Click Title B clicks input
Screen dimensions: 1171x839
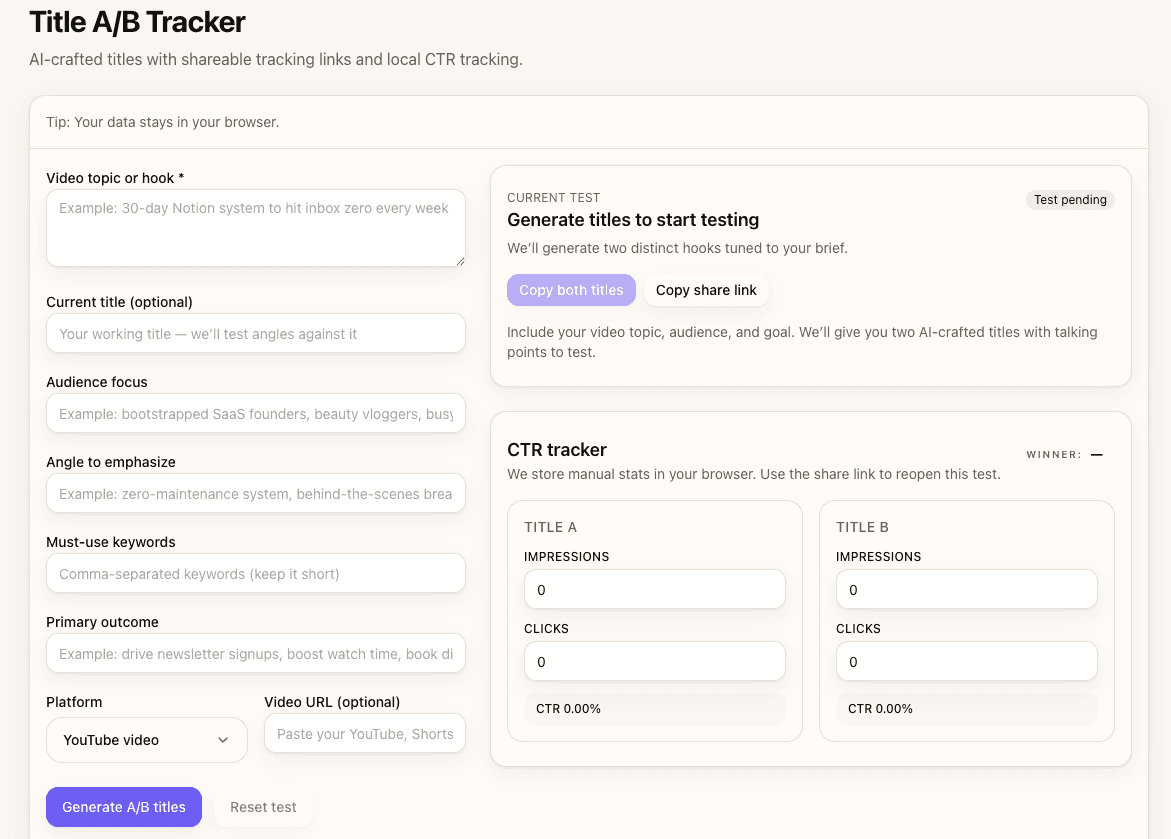point(966,661)
